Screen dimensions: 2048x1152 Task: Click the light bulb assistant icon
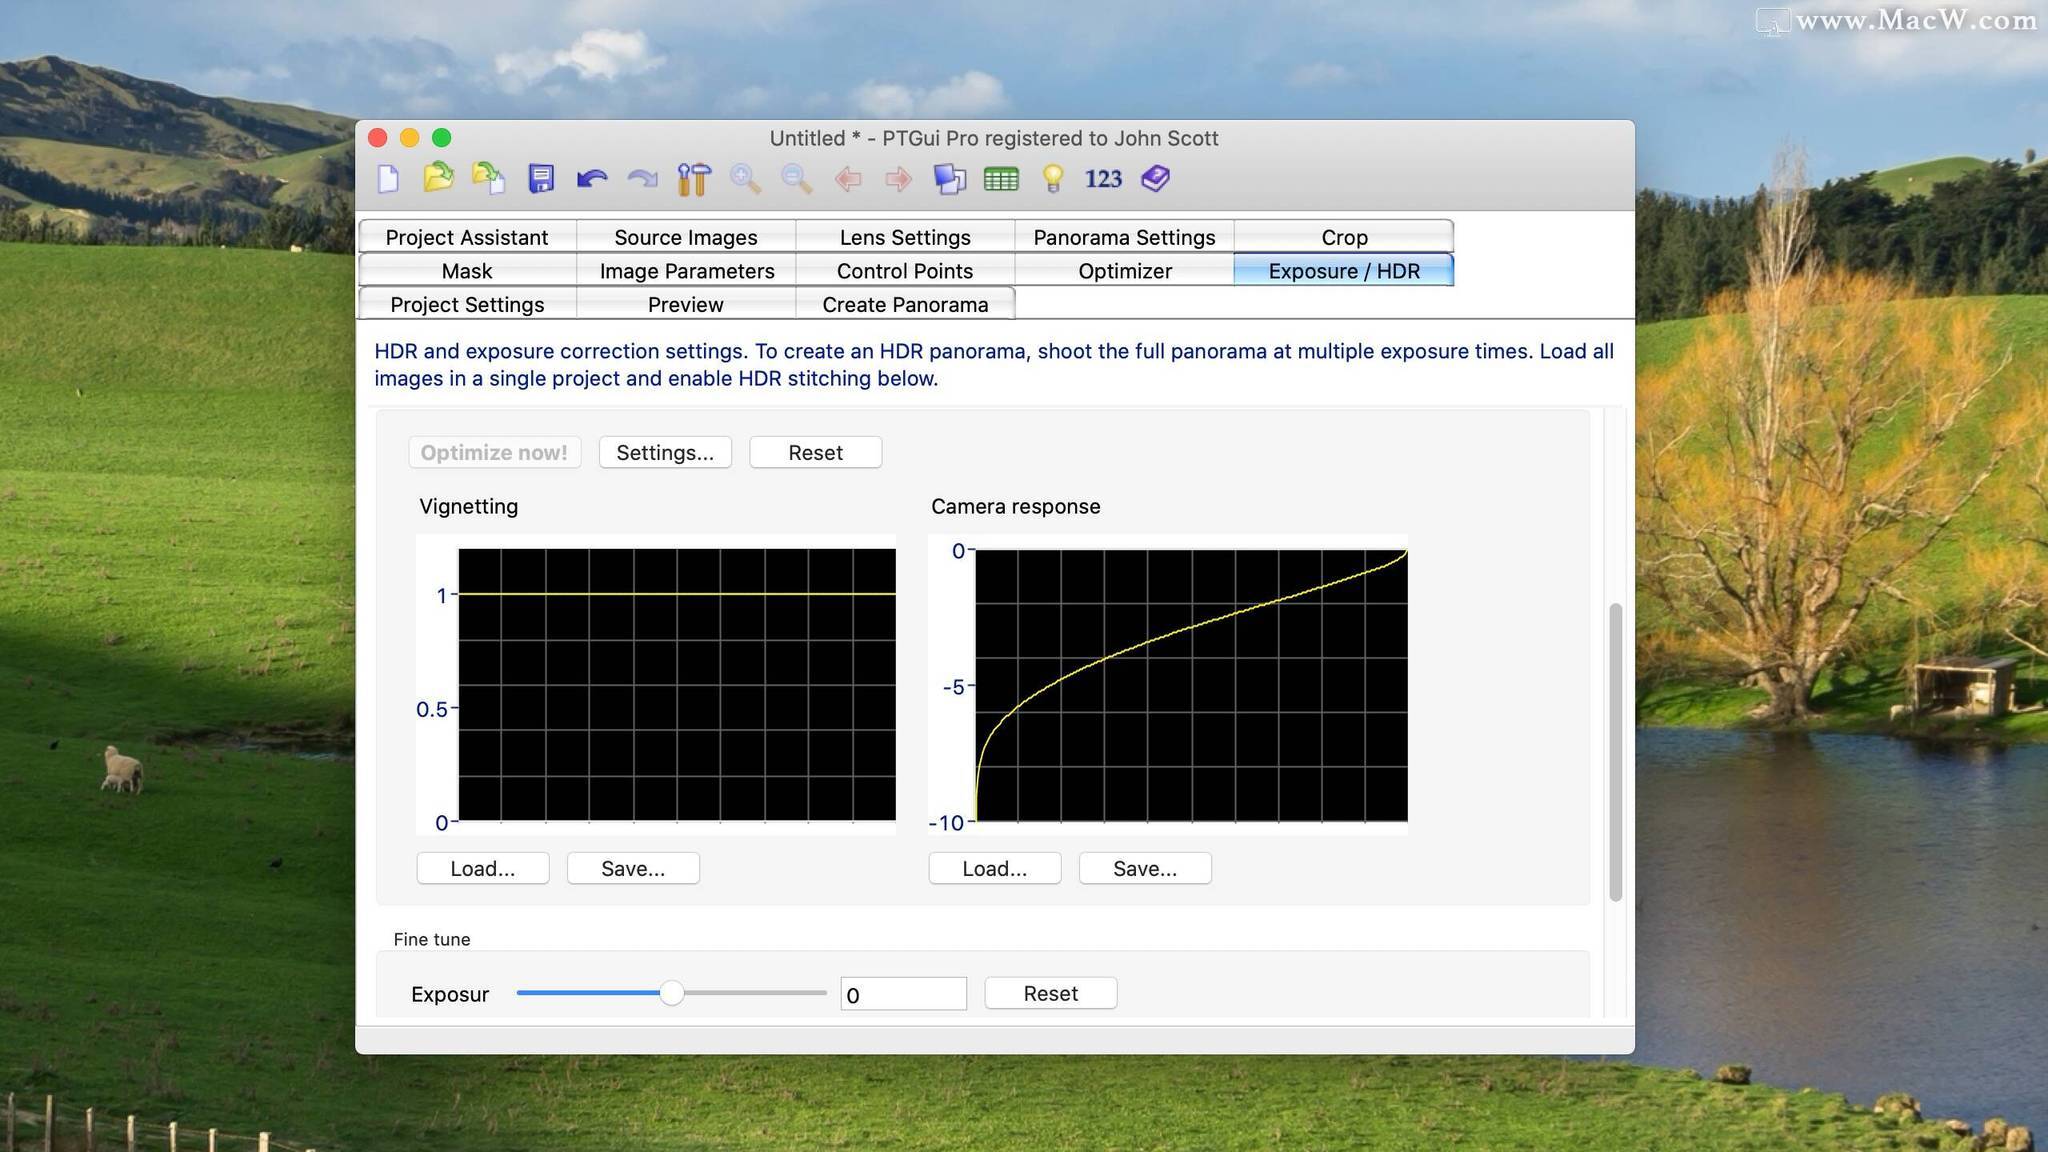(1052, 179)
